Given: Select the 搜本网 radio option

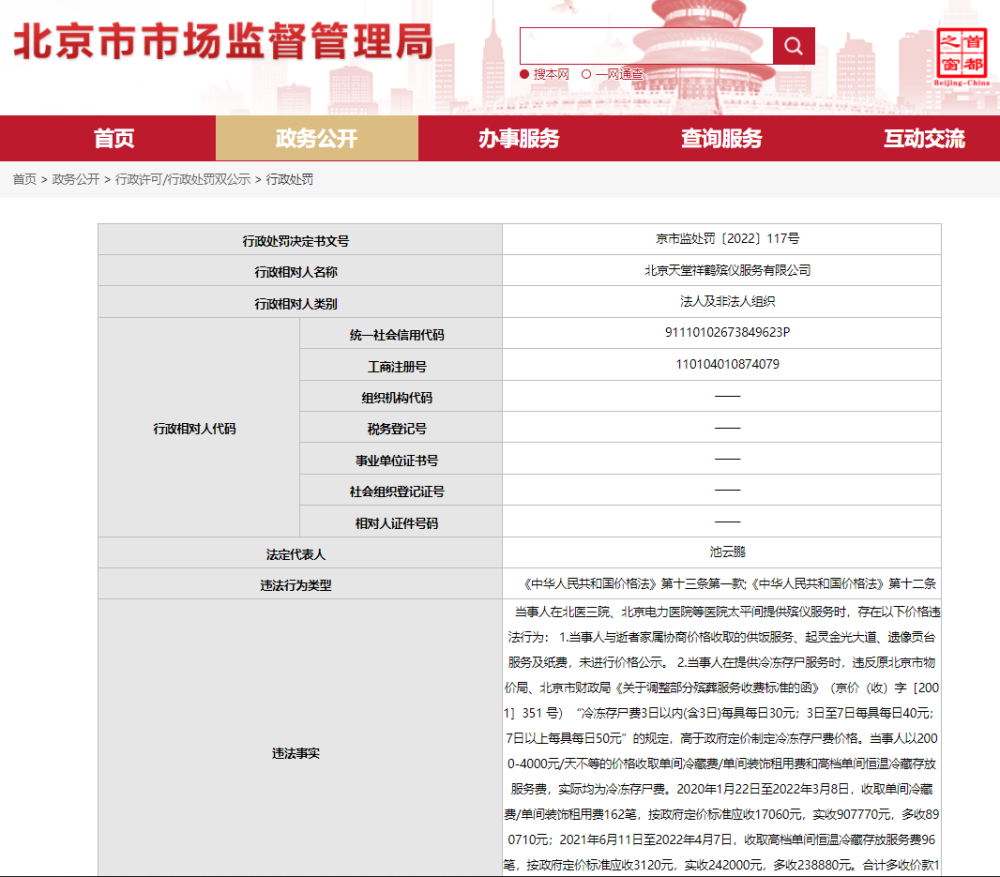Looking at the screenshot, I should pos(544,74).
